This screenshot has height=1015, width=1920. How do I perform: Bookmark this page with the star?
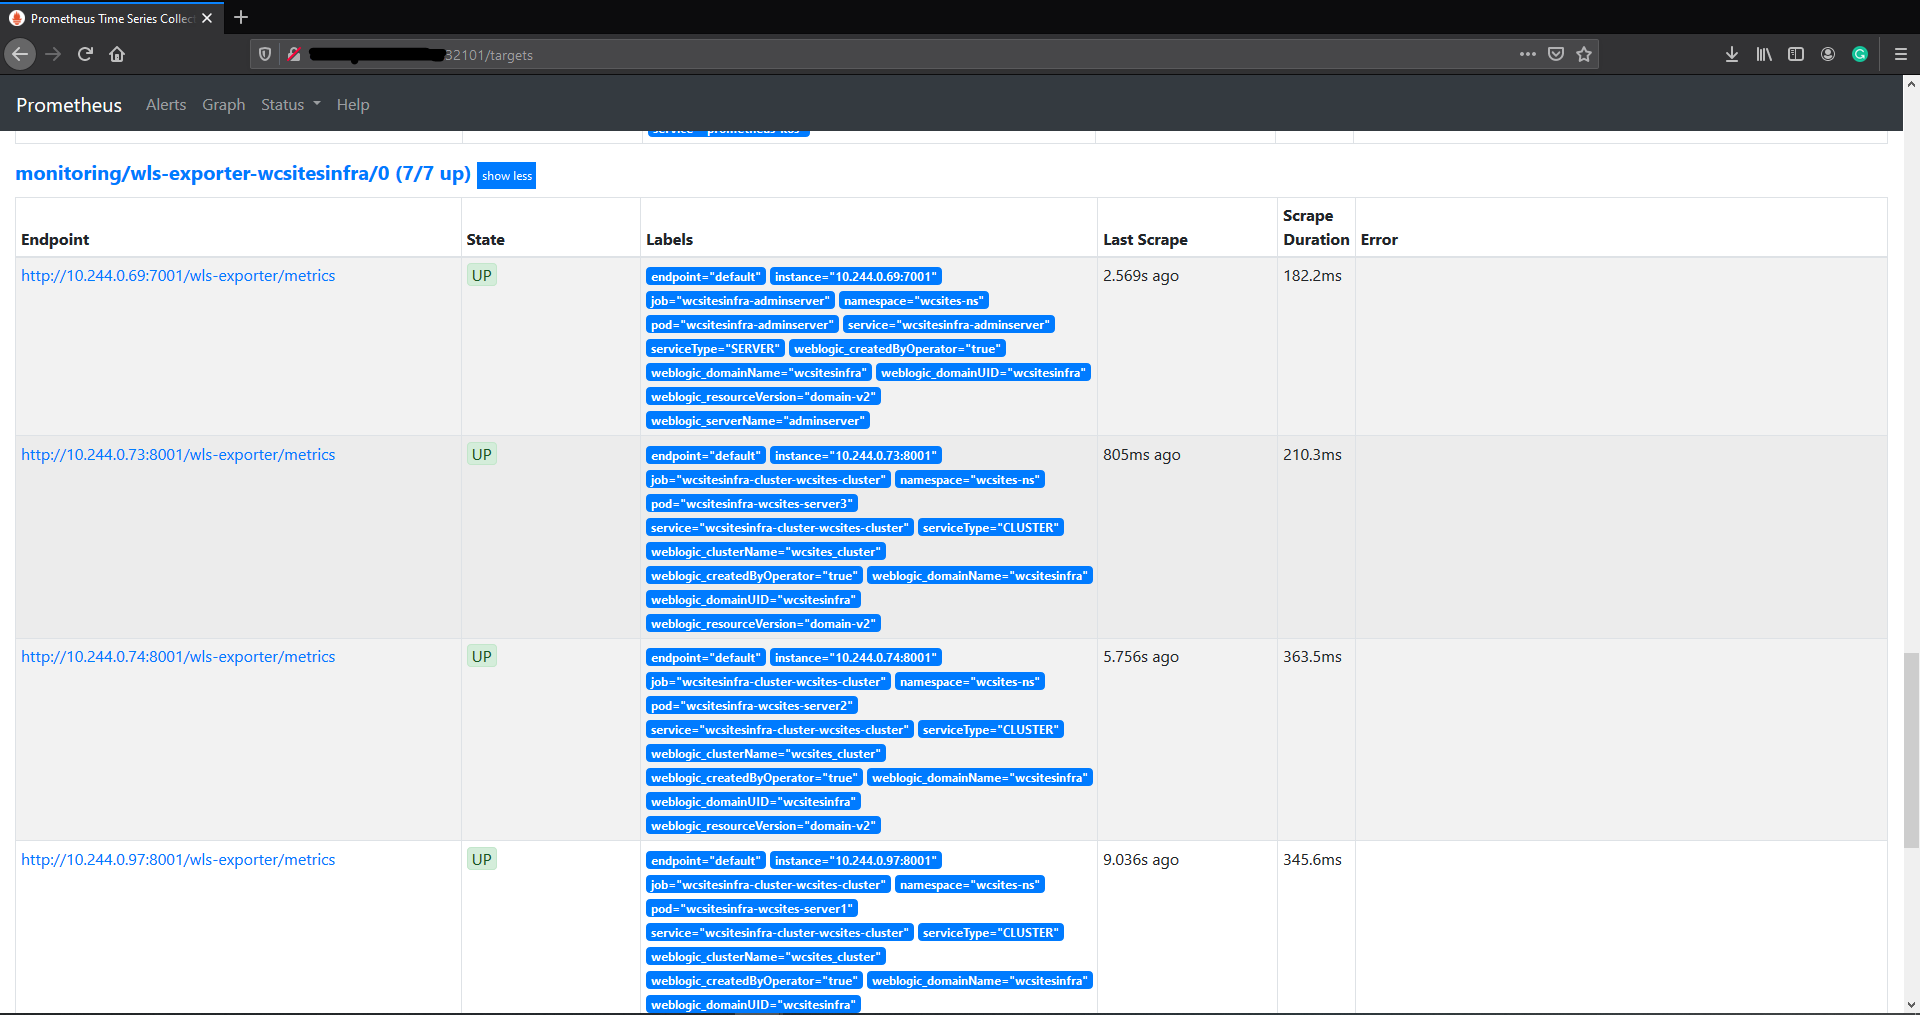coord(1584,54)
